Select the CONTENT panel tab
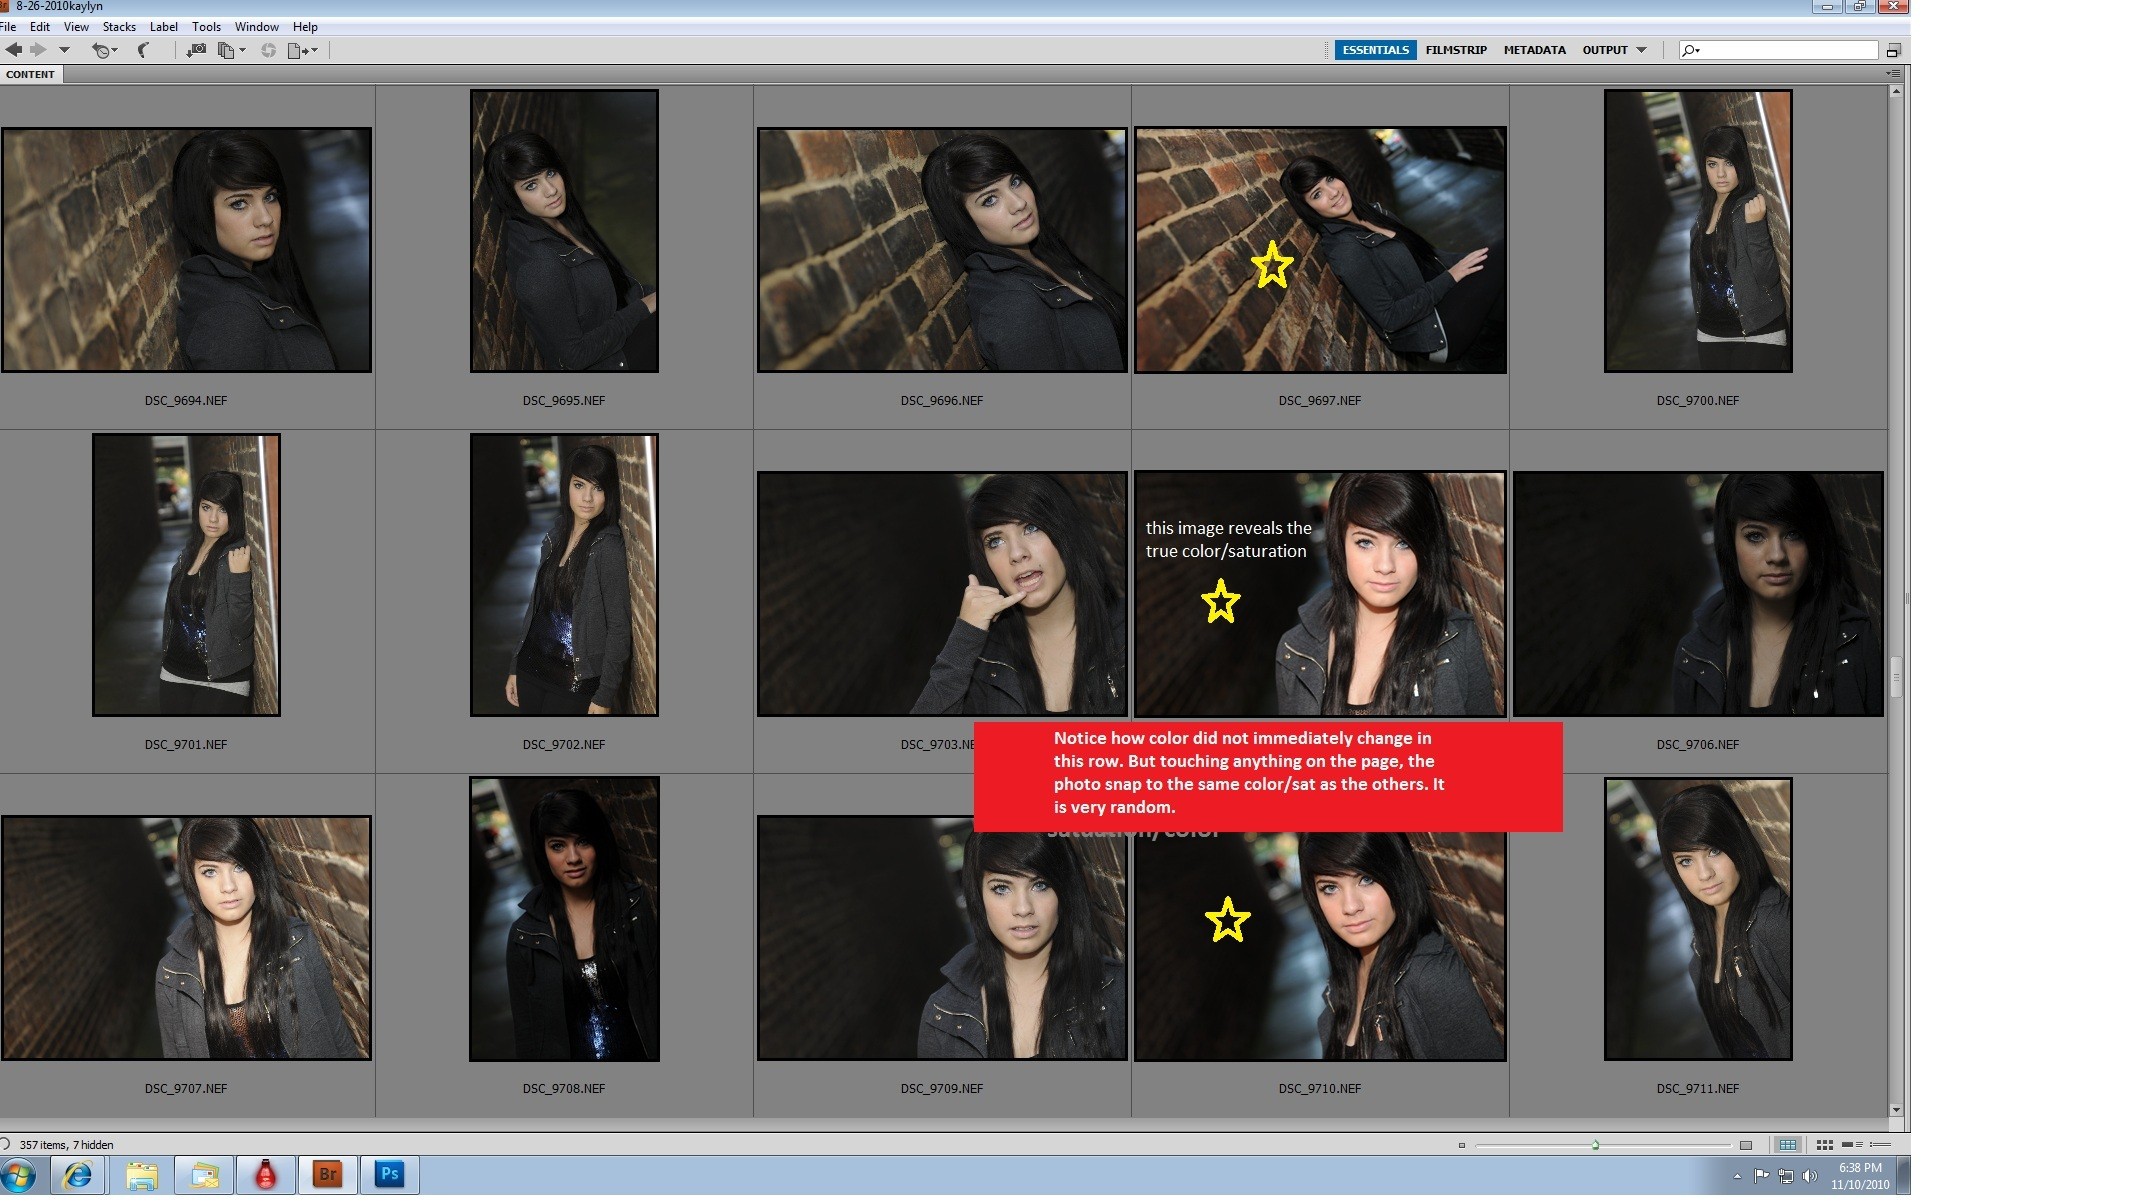Image resolution: width=2129 pixels, height=1203 pixels. pos(30,74)
